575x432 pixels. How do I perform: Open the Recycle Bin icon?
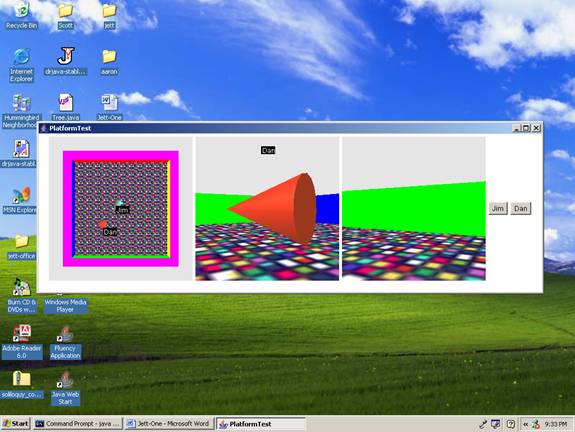(21, 15)
